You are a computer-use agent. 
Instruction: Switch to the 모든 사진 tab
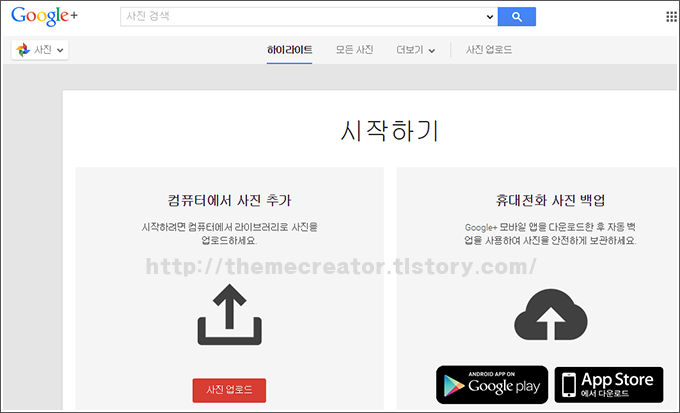click(354, 50)
